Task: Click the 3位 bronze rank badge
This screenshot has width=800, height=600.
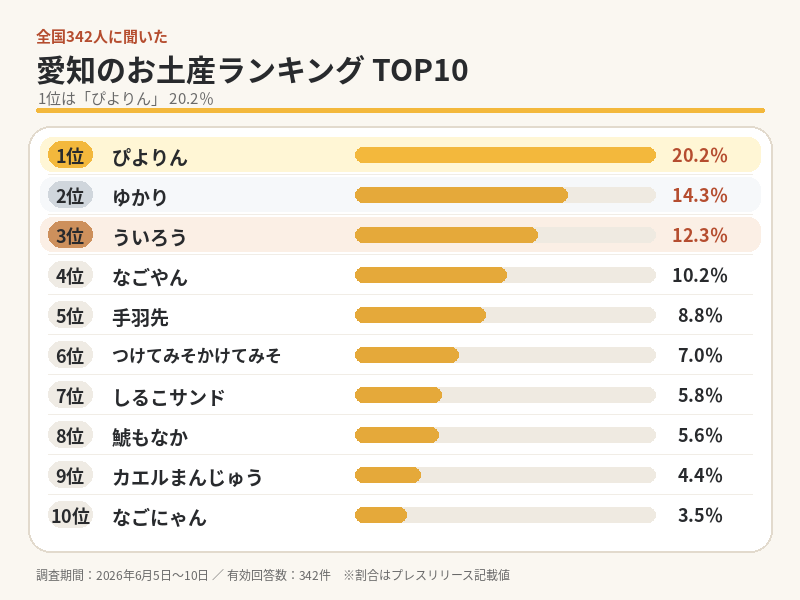Action: (x=70, y=235)
